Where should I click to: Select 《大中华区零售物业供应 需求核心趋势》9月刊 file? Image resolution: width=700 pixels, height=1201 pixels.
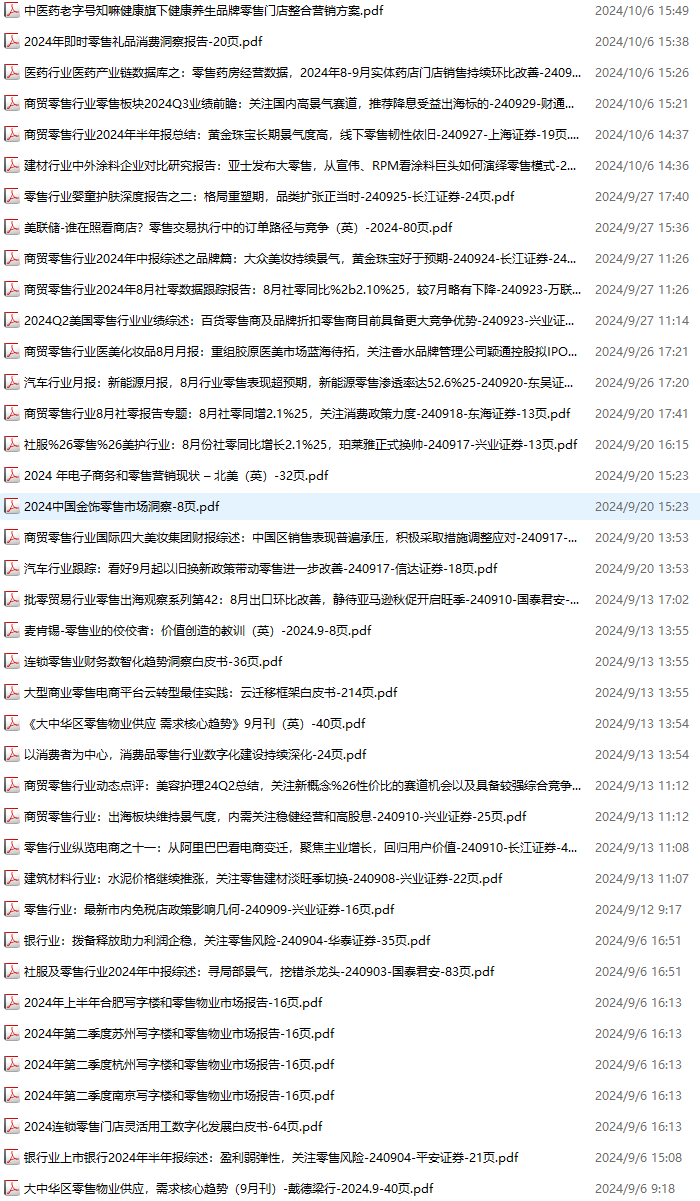pyautogui.click(x=195, y=724)
